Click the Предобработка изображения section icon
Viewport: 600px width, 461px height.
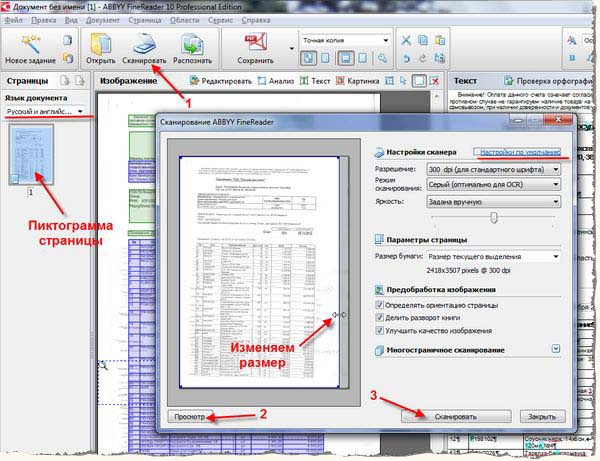(379, 290)
